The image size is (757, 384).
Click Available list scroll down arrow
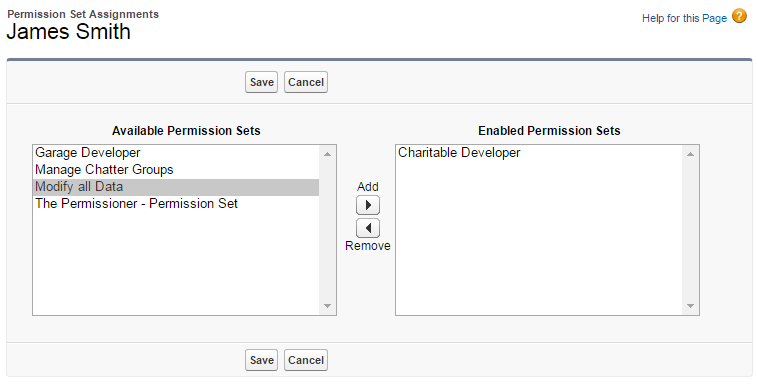point(327,306)
